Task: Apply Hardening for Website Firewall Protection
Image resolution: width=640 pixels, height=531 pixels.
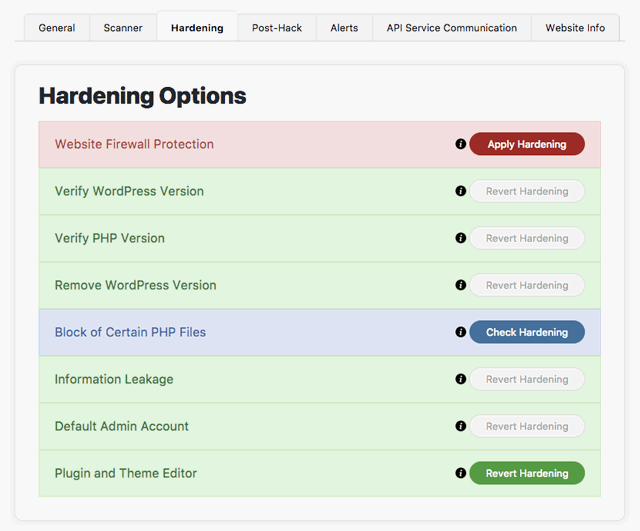Action: click(x=527, y=144)
